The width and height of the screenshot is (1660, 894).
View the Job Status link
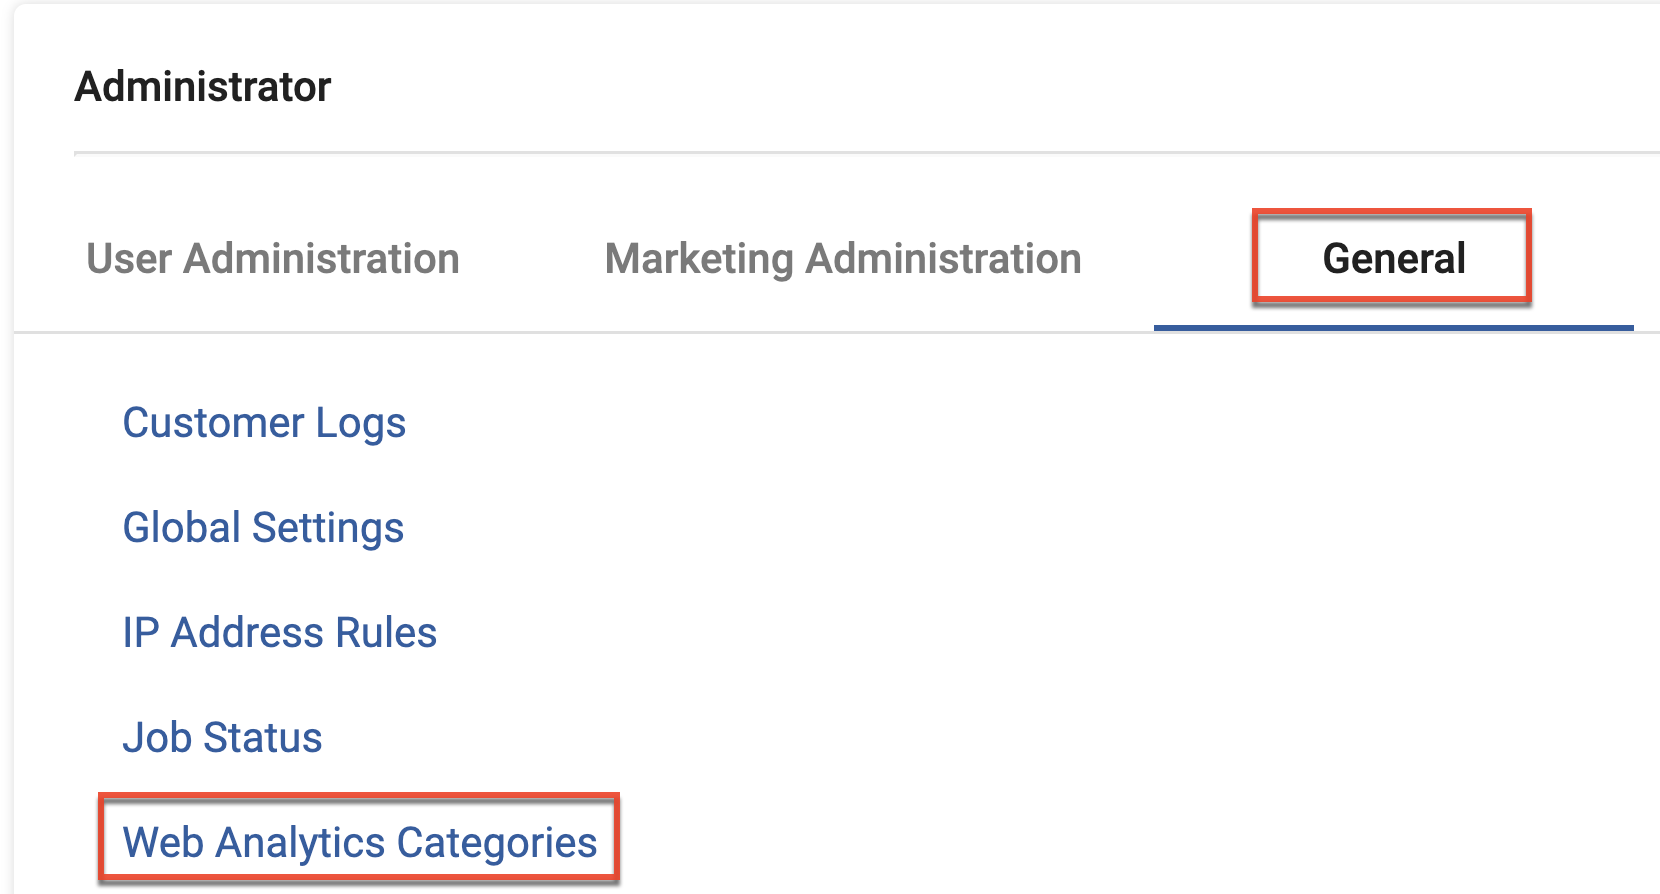click(x=222, y=738)
